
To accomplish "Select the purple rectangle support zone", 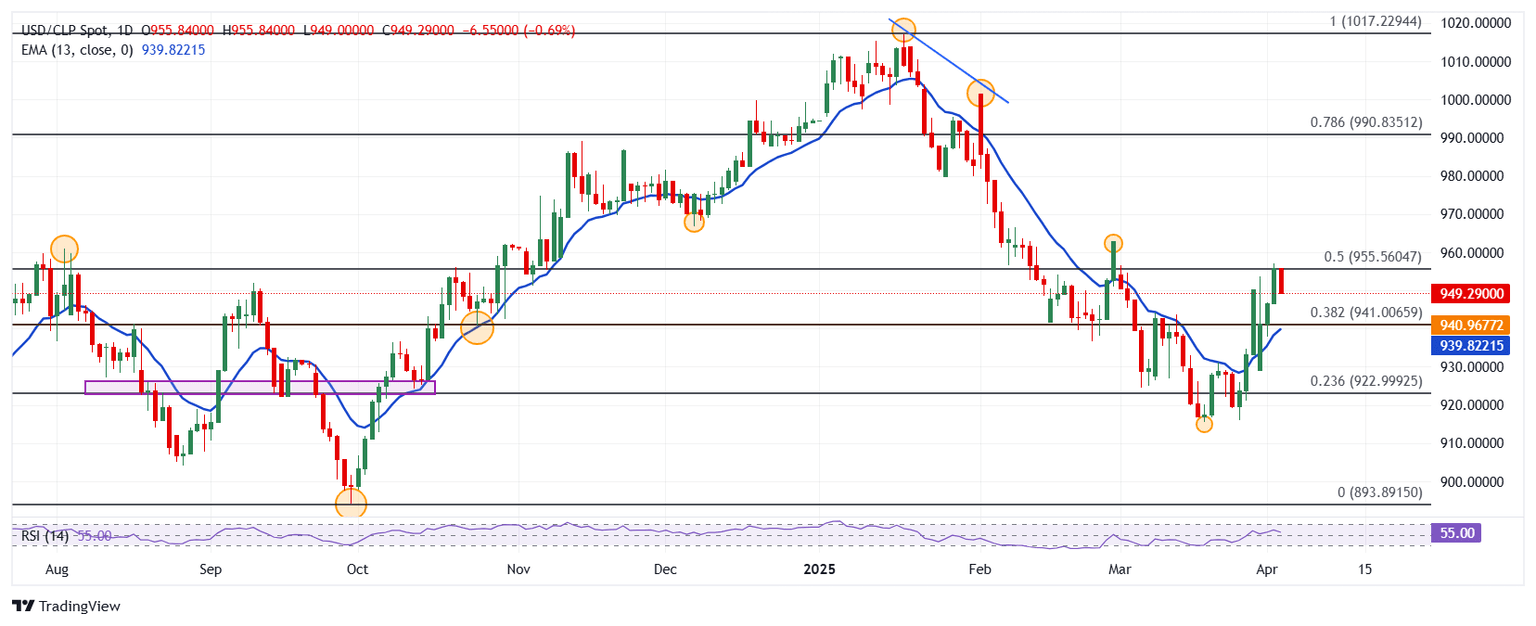I will (260, 387).
